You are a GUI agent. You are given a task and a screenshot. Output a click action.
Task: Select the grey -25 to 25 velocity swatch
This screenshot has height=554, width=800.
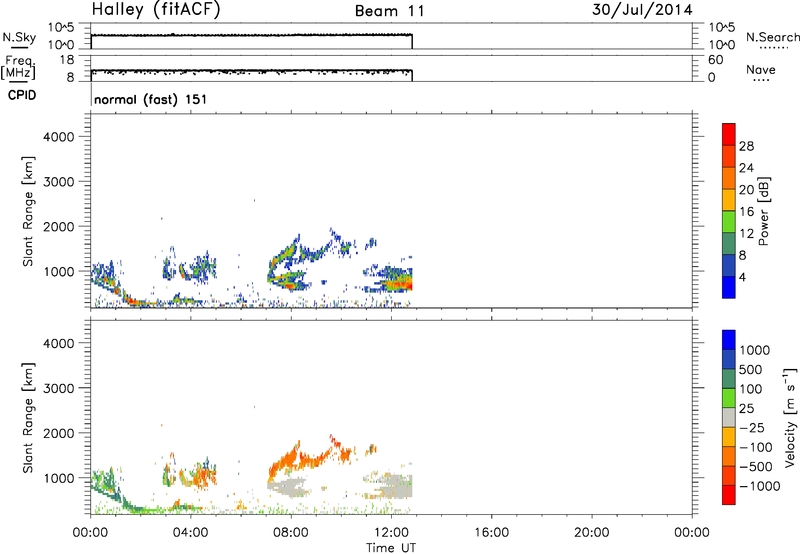click(x=729, y=417)
